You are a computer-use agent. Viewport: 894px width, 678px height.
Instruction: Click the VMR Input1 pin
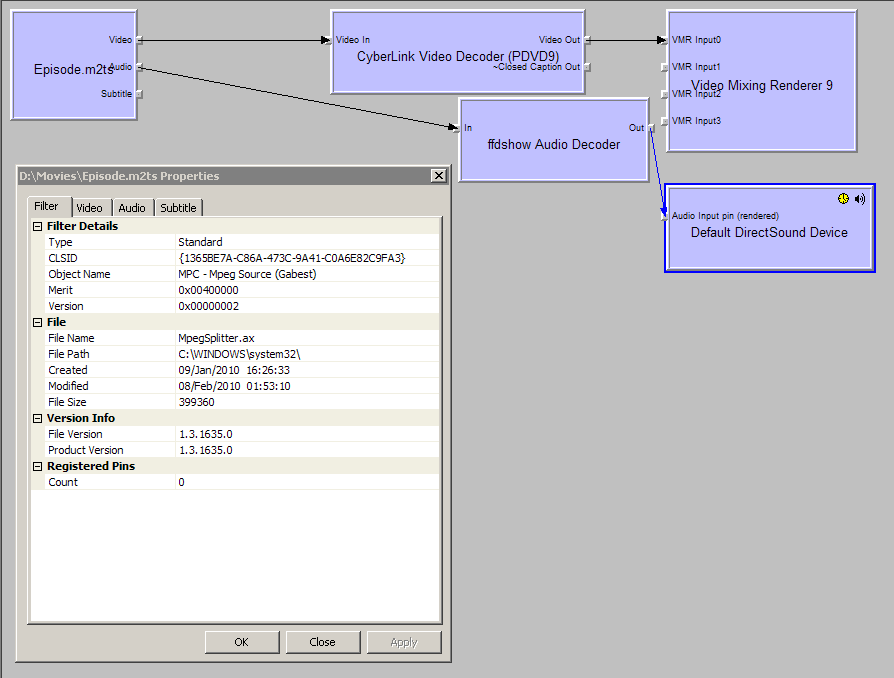click(664, 67)
